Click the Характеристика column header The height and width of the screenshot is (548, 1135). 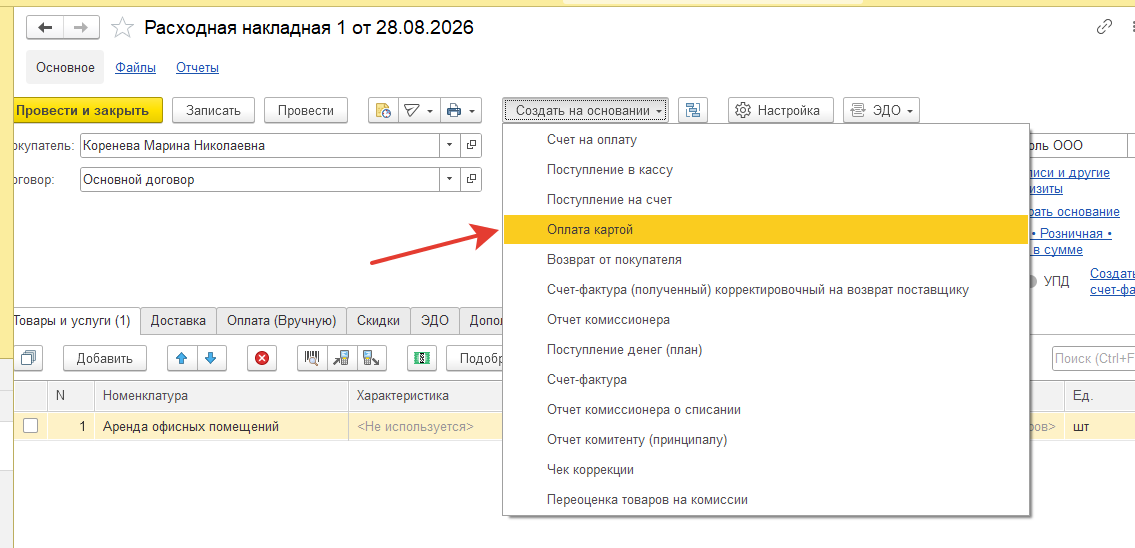coord(426,395)
